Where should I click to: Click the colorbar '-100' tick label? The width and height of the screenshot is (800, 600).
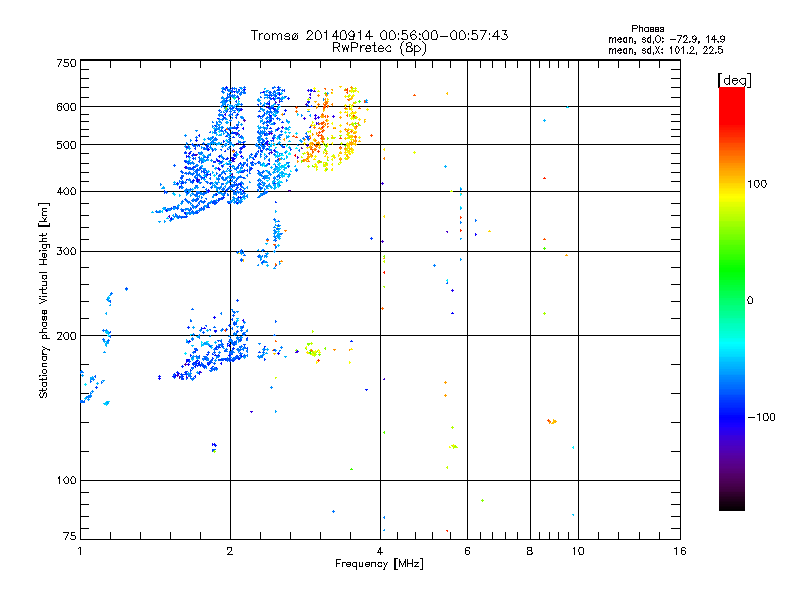[x=761, y=417]
